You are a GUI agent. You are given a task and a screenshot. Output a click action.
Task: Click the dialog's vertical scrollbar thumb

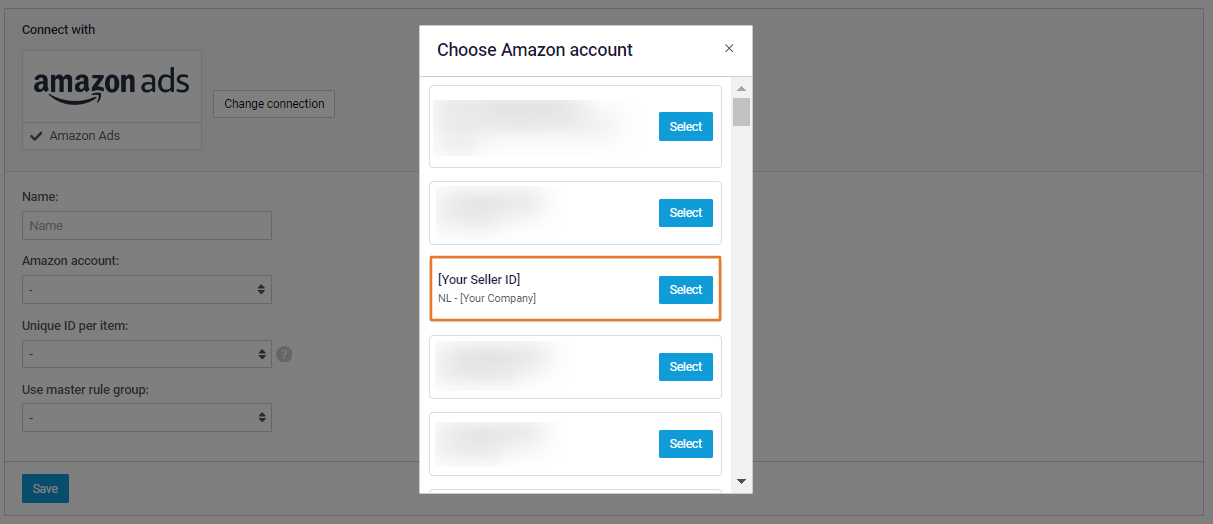coord(741,111)
